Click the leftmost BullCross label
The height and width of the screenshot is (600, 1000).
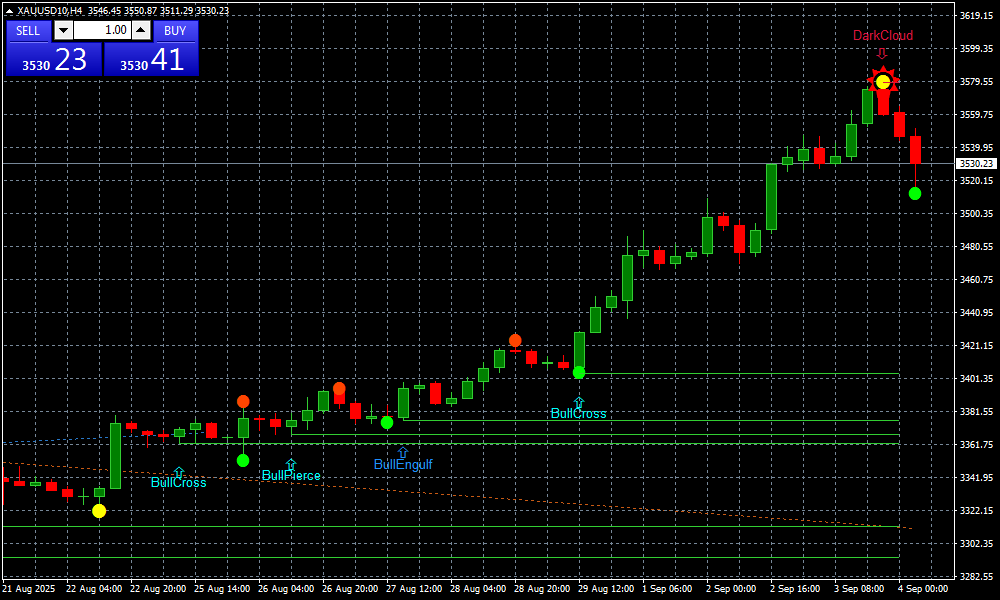(178, 483)
